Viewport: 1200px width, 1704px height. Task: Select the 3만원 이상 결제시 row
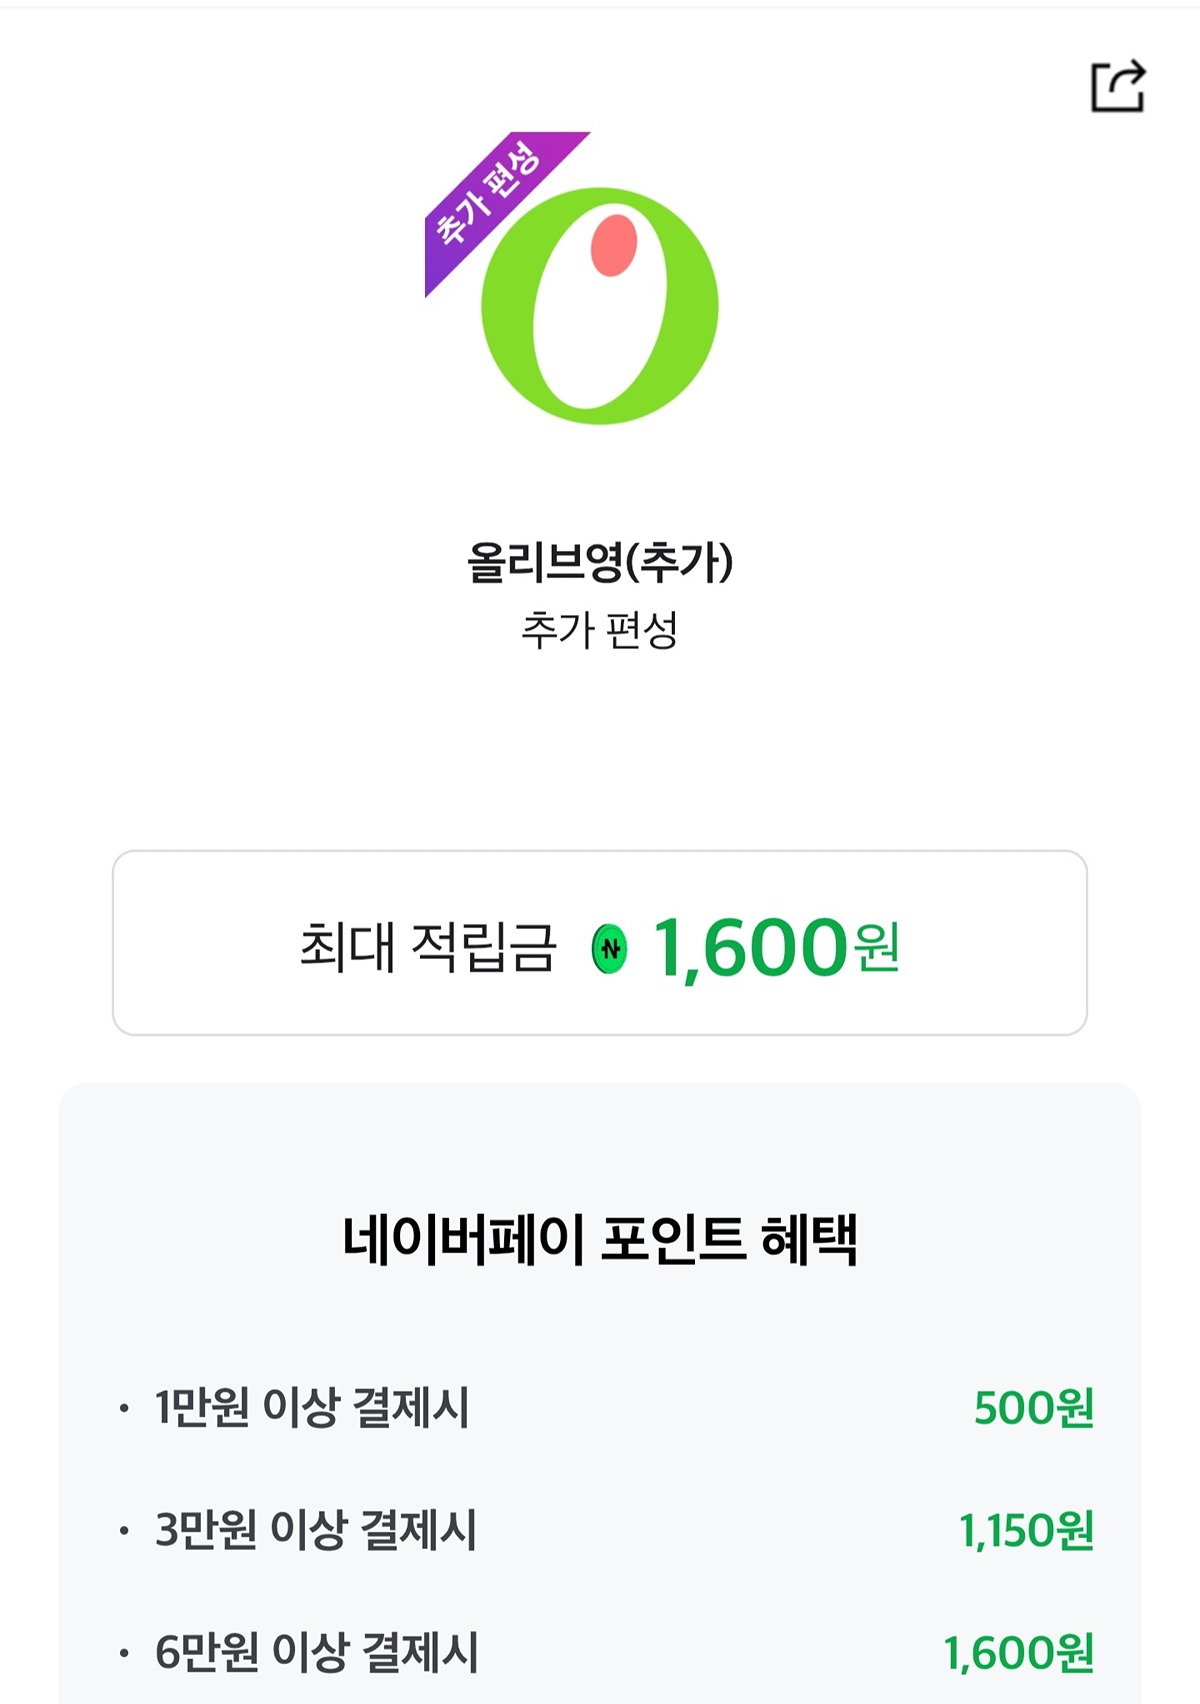316,1530
